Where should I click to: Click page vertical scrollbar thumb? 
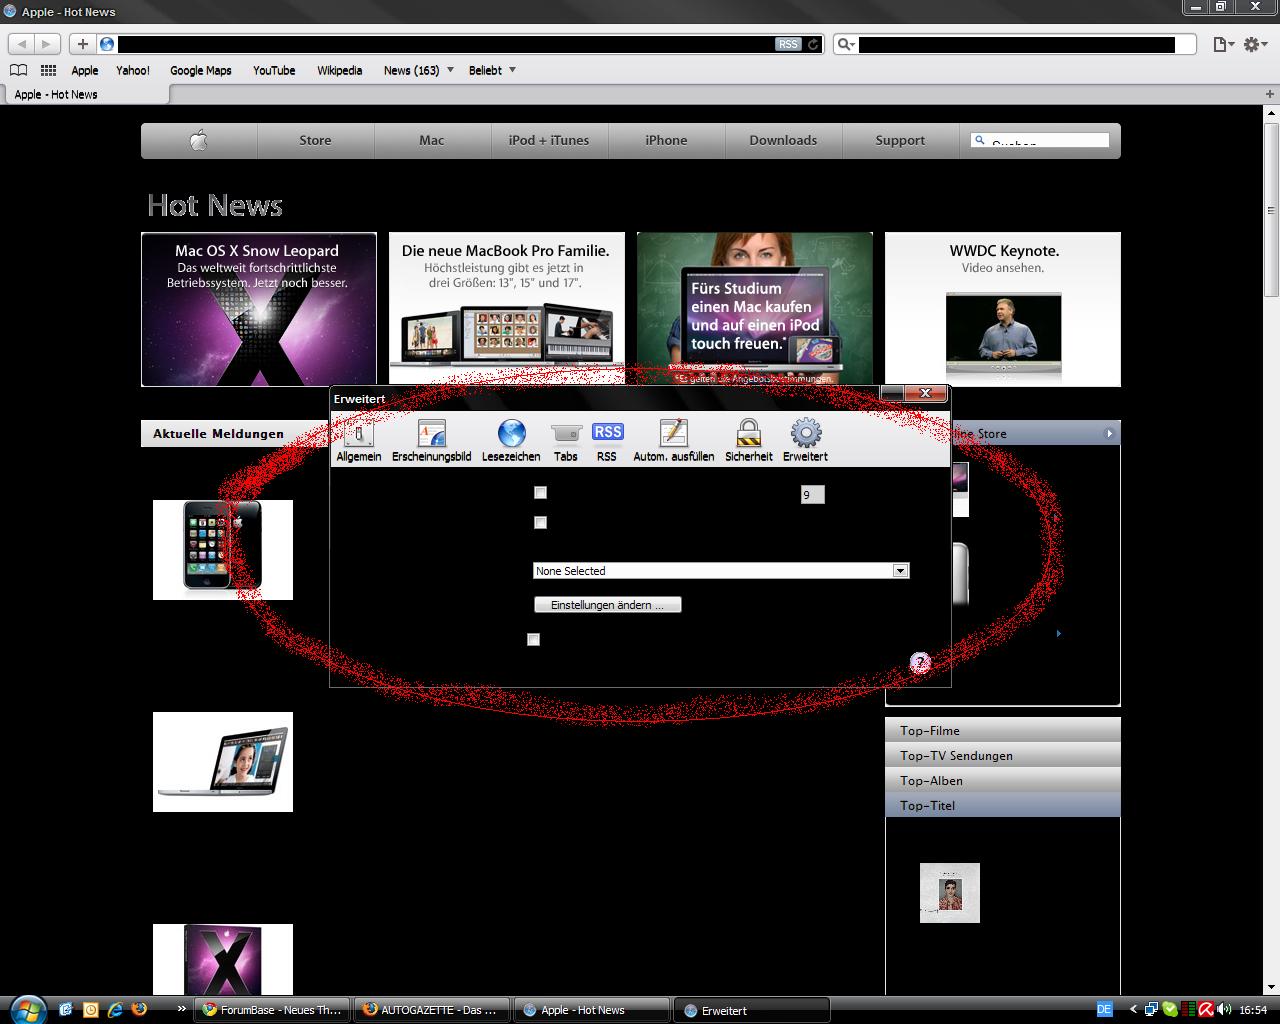coord(1271,211)
